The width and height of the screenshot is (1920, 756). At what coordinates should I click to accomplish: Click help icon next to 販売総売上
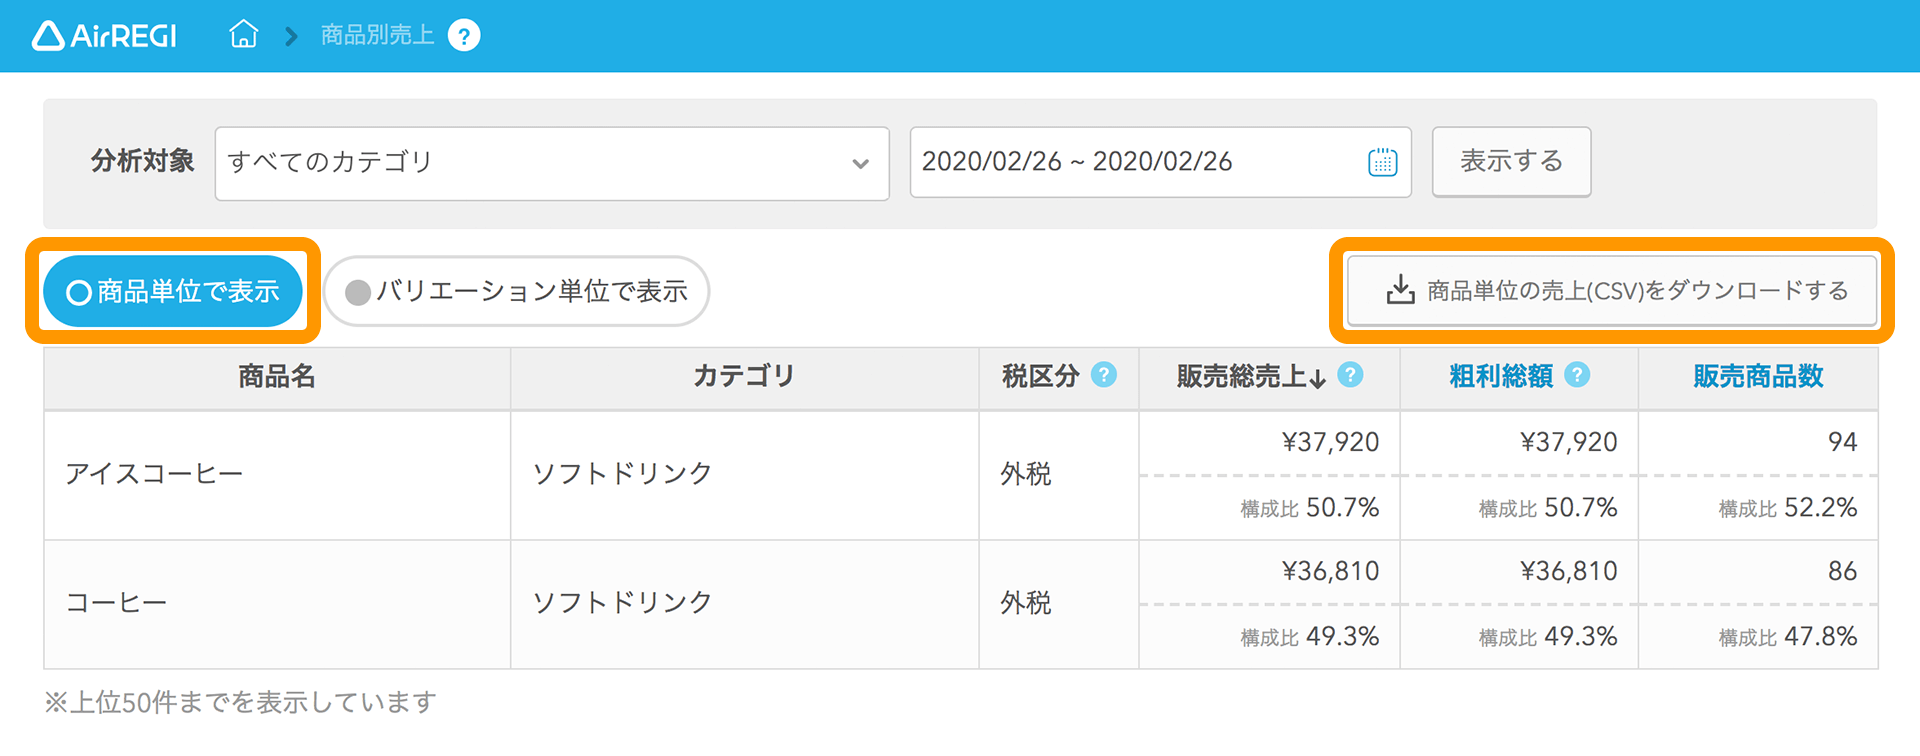click(x=1350, y=375)
